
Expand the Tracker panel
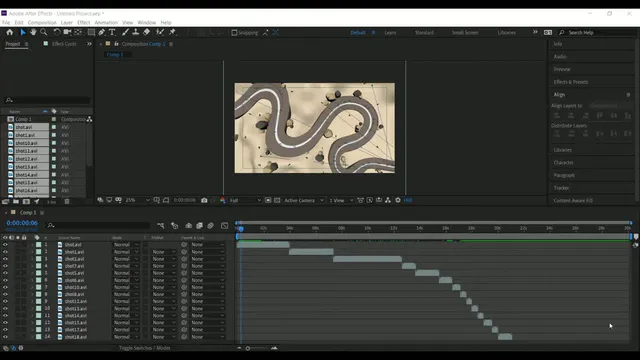point(561,188)
